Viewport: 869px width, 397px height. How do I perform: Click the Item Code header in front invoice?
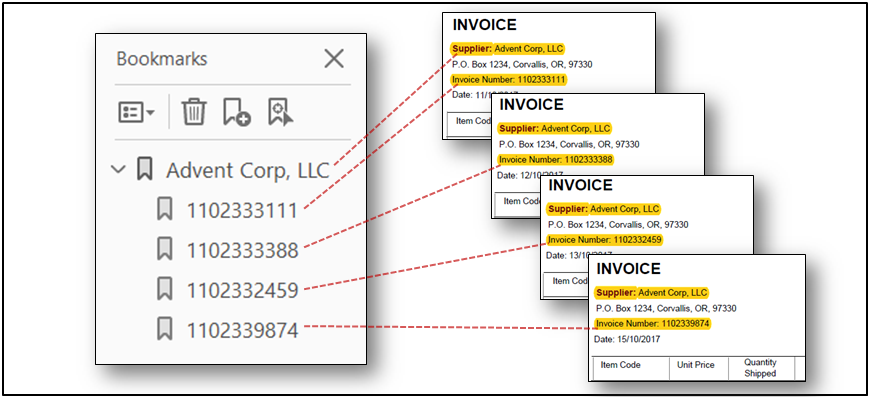pos(621,365)
